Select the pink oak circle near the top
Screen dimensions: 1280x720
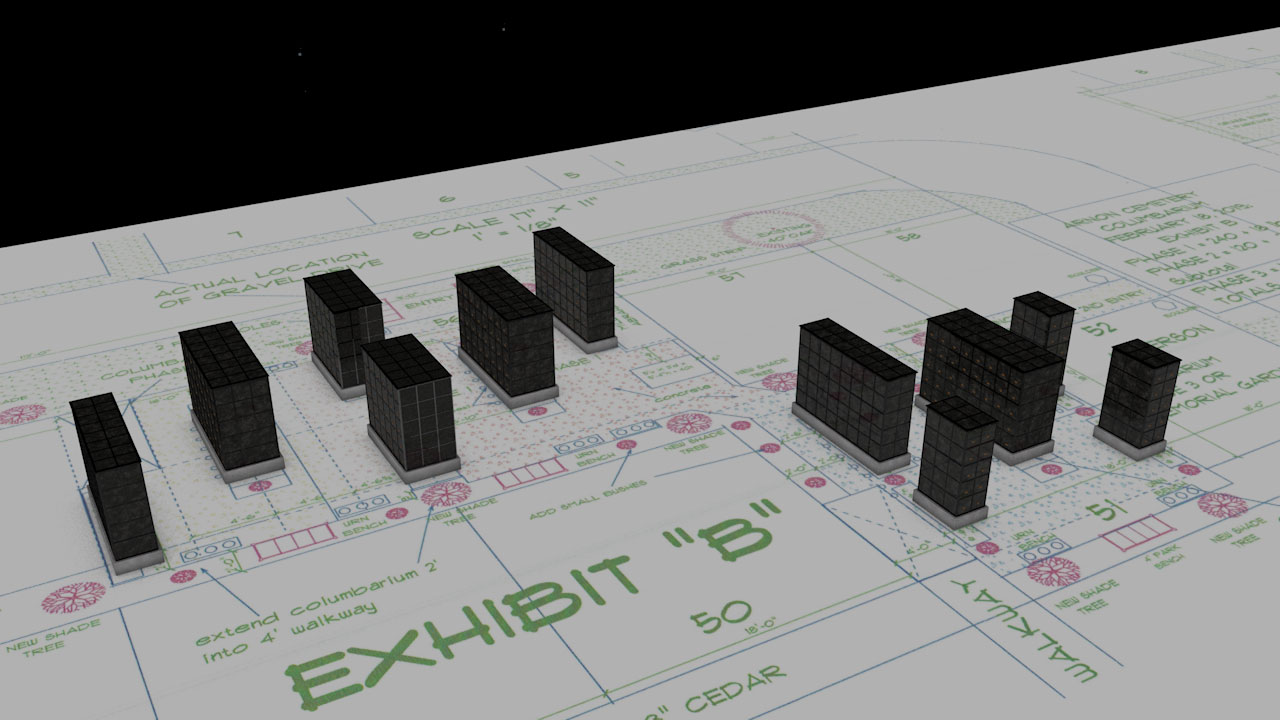[773, 230]
